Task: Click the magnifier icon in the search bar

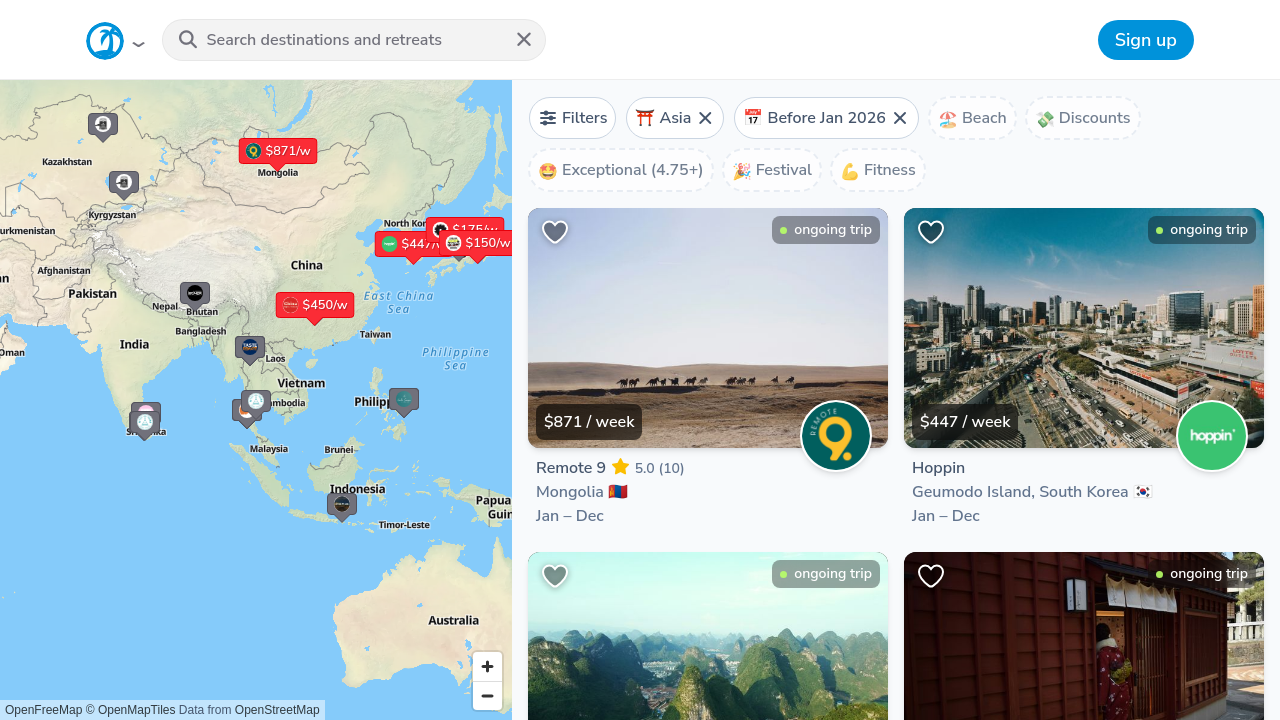Action: [x=188, y=40]
